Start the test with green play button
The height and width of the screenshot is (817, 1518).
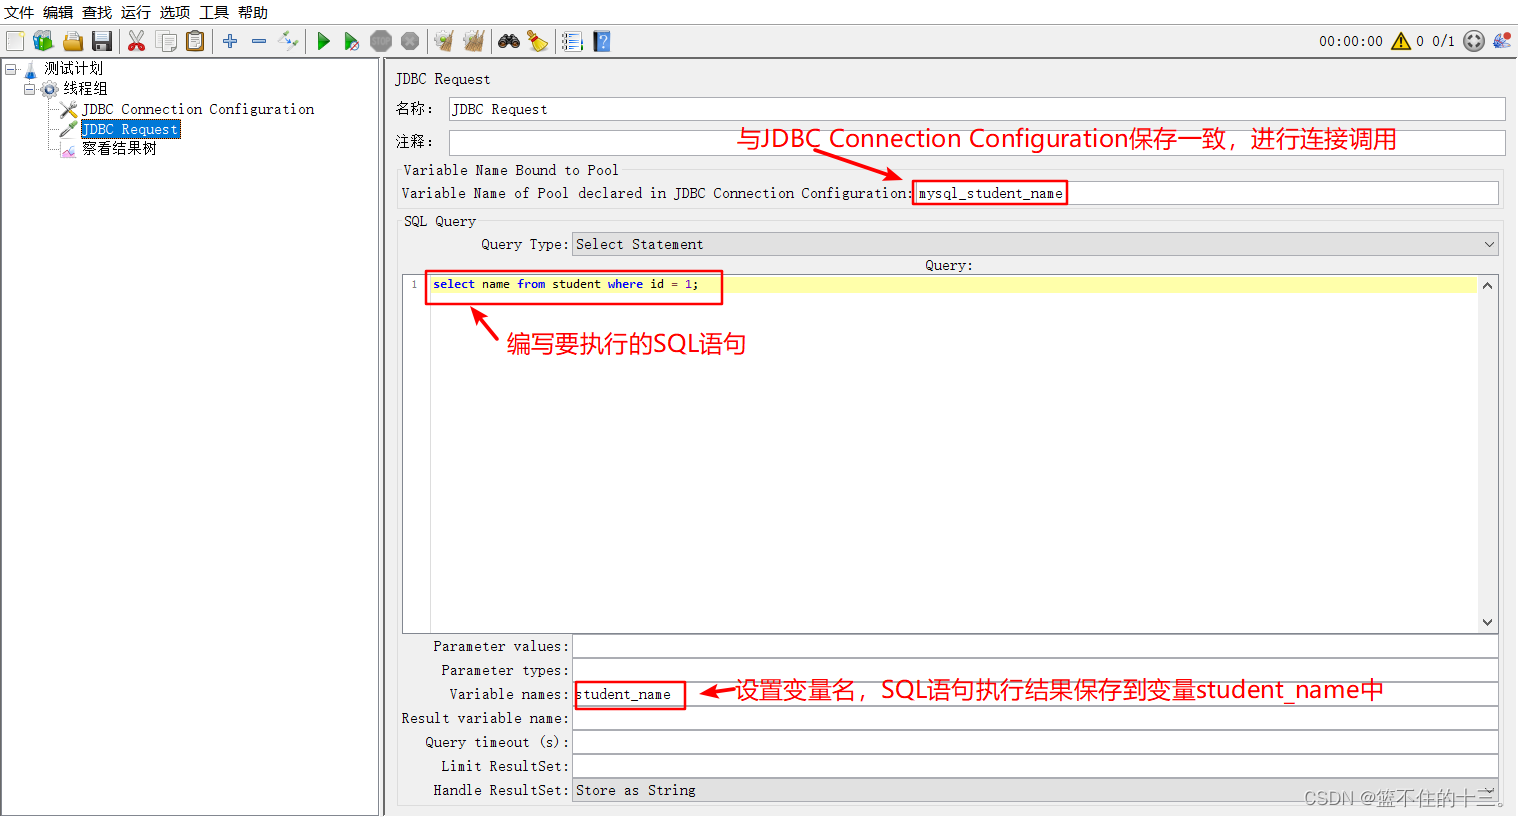[323, 41]
